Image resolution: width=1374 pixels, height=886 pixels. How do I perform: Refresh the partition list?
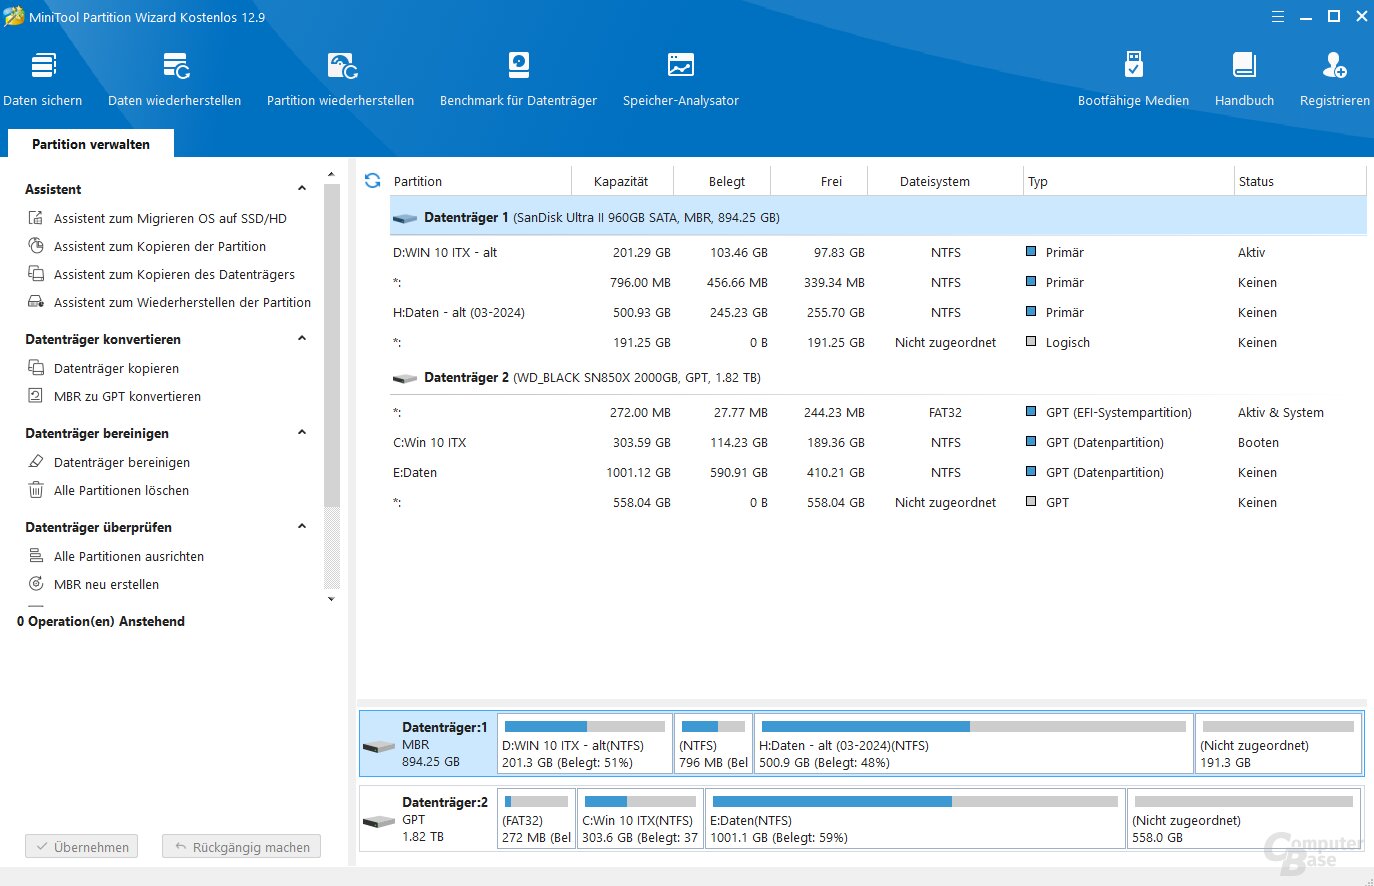(x=372, y=181)
